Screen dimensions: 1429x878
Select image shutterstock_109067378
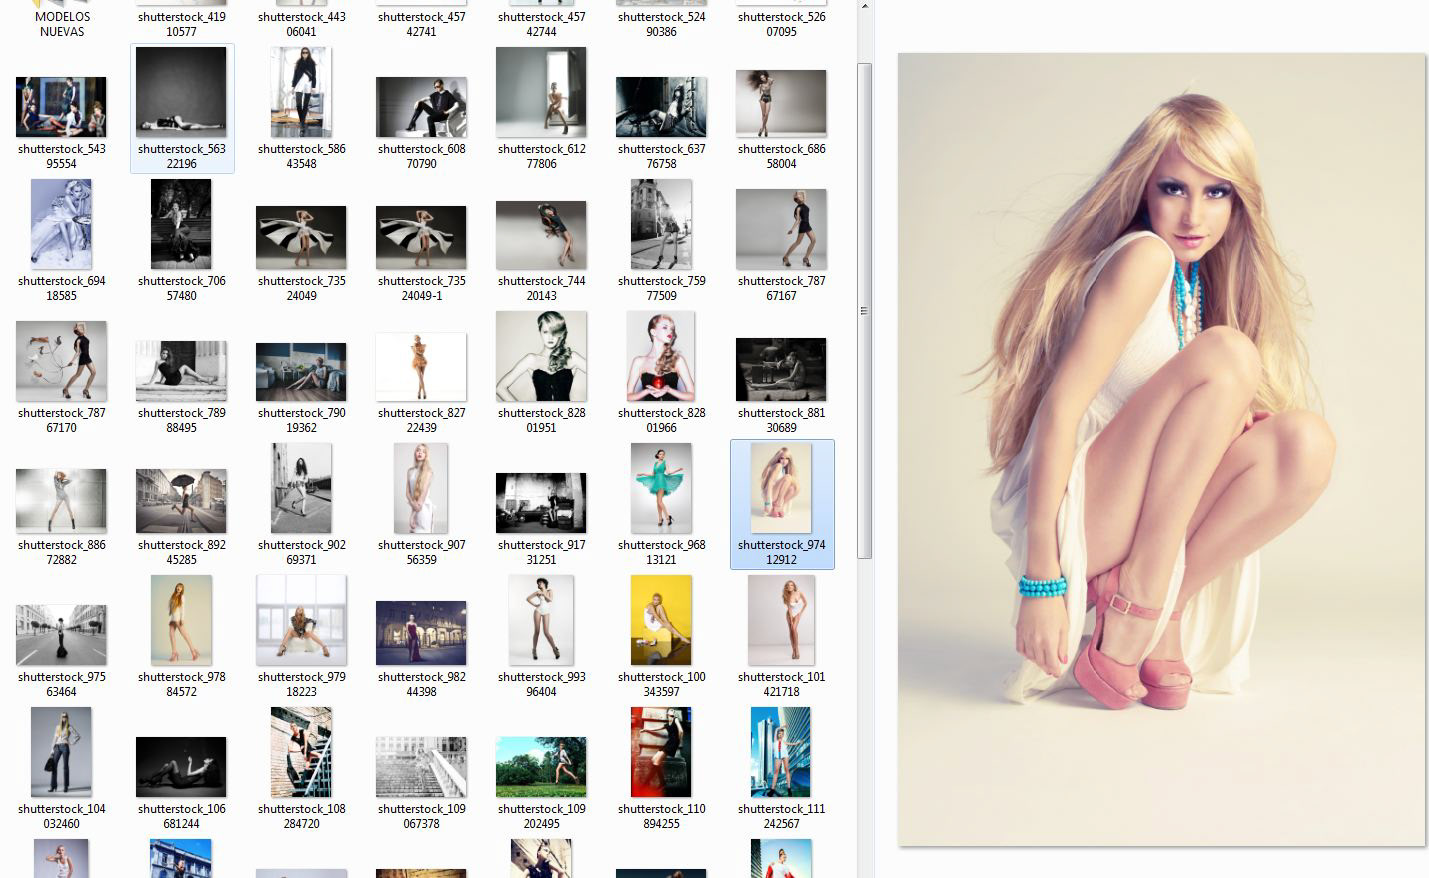421,767
